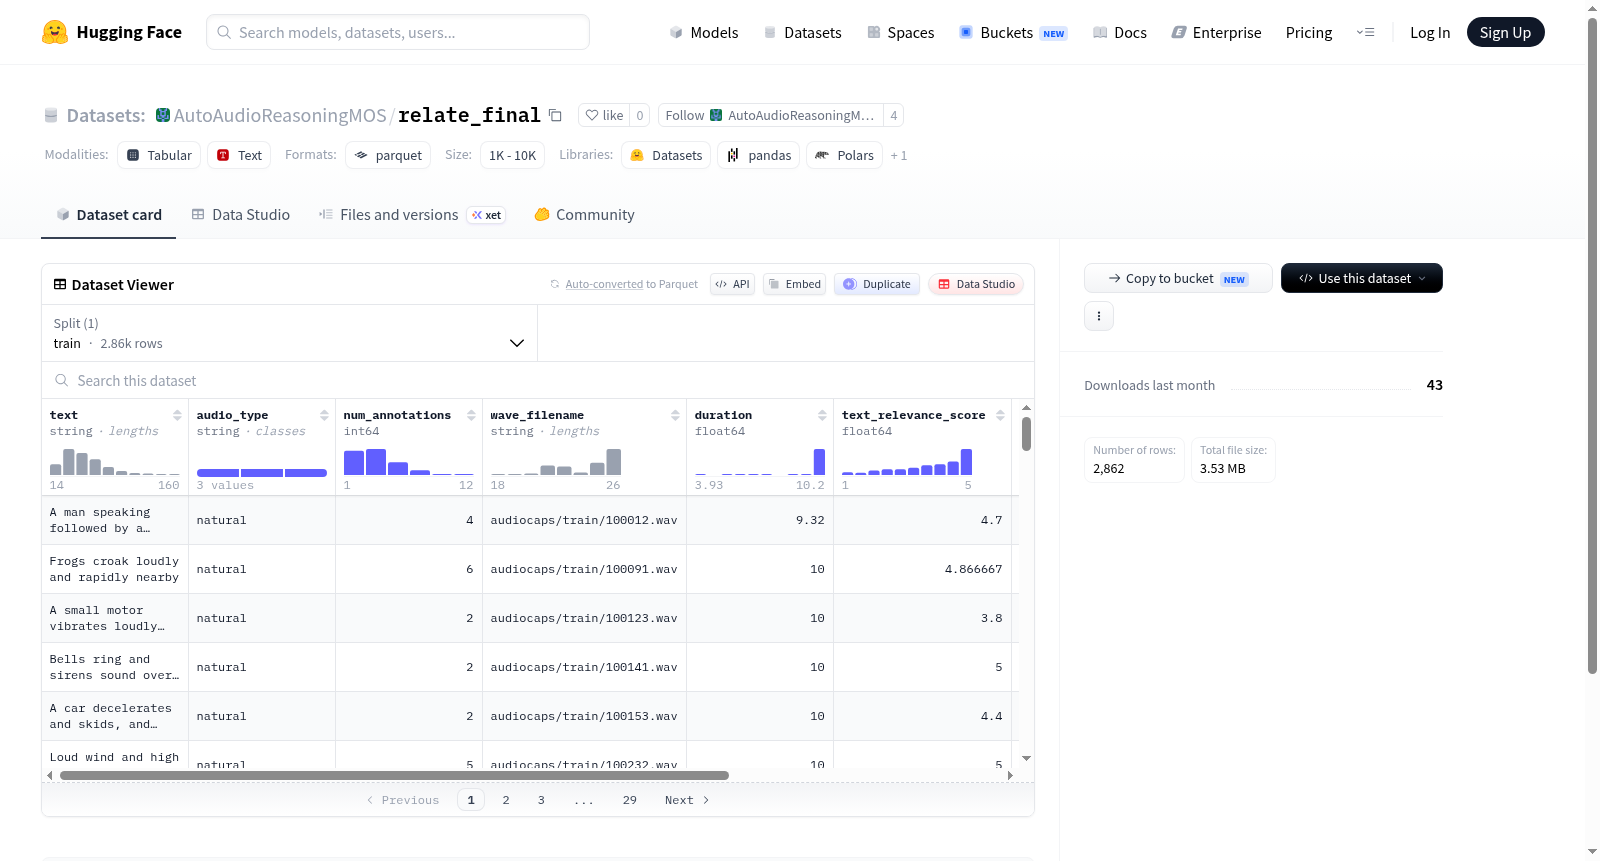
Task: Click the Auto-converted to Parquet link
Action: [x=604, y=284]
